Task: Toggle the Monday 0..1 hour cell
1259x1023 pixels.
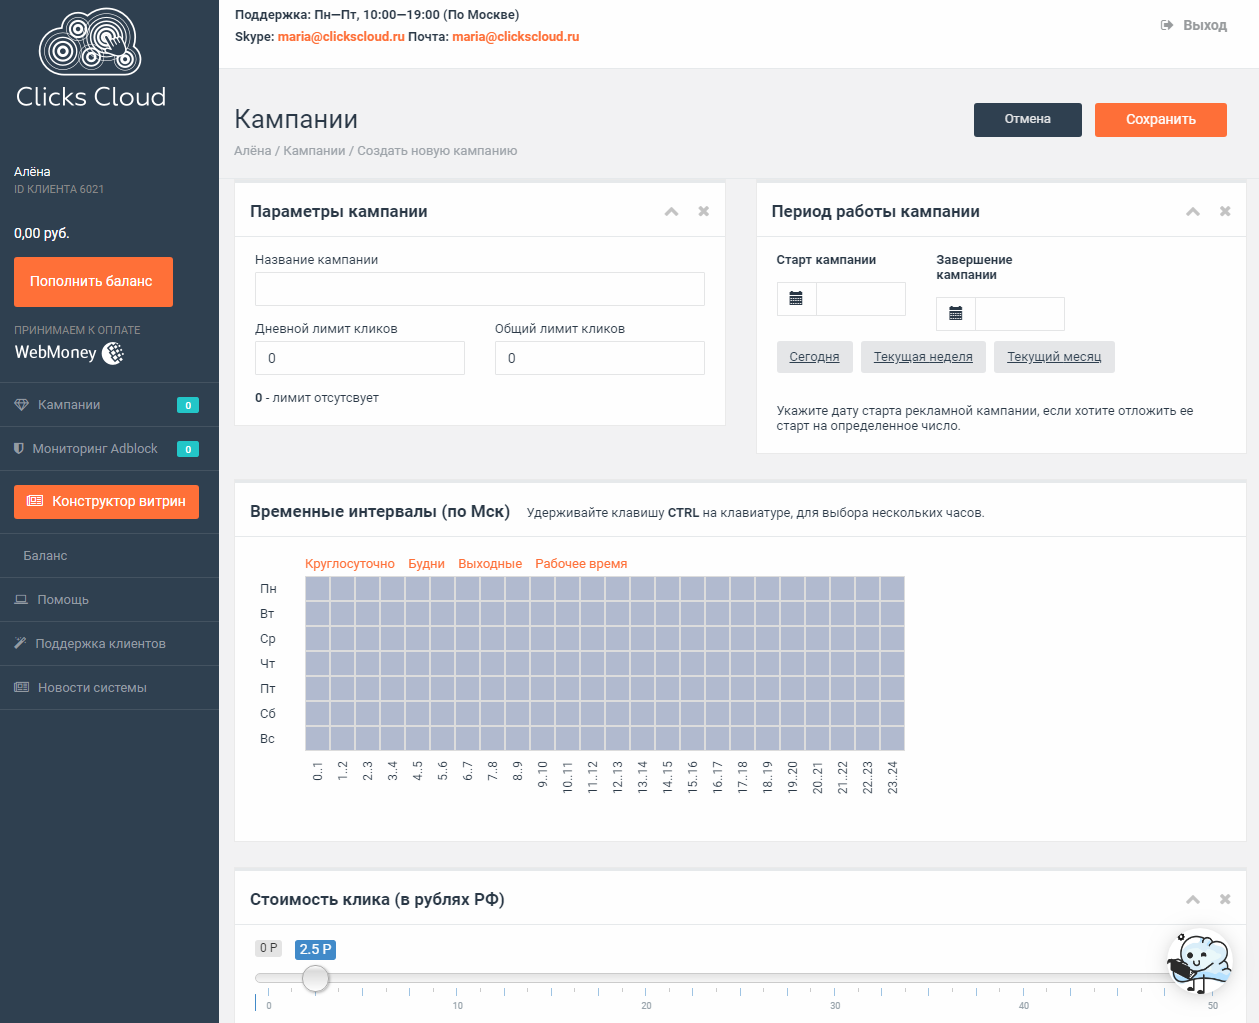Action: coord(317,589)
